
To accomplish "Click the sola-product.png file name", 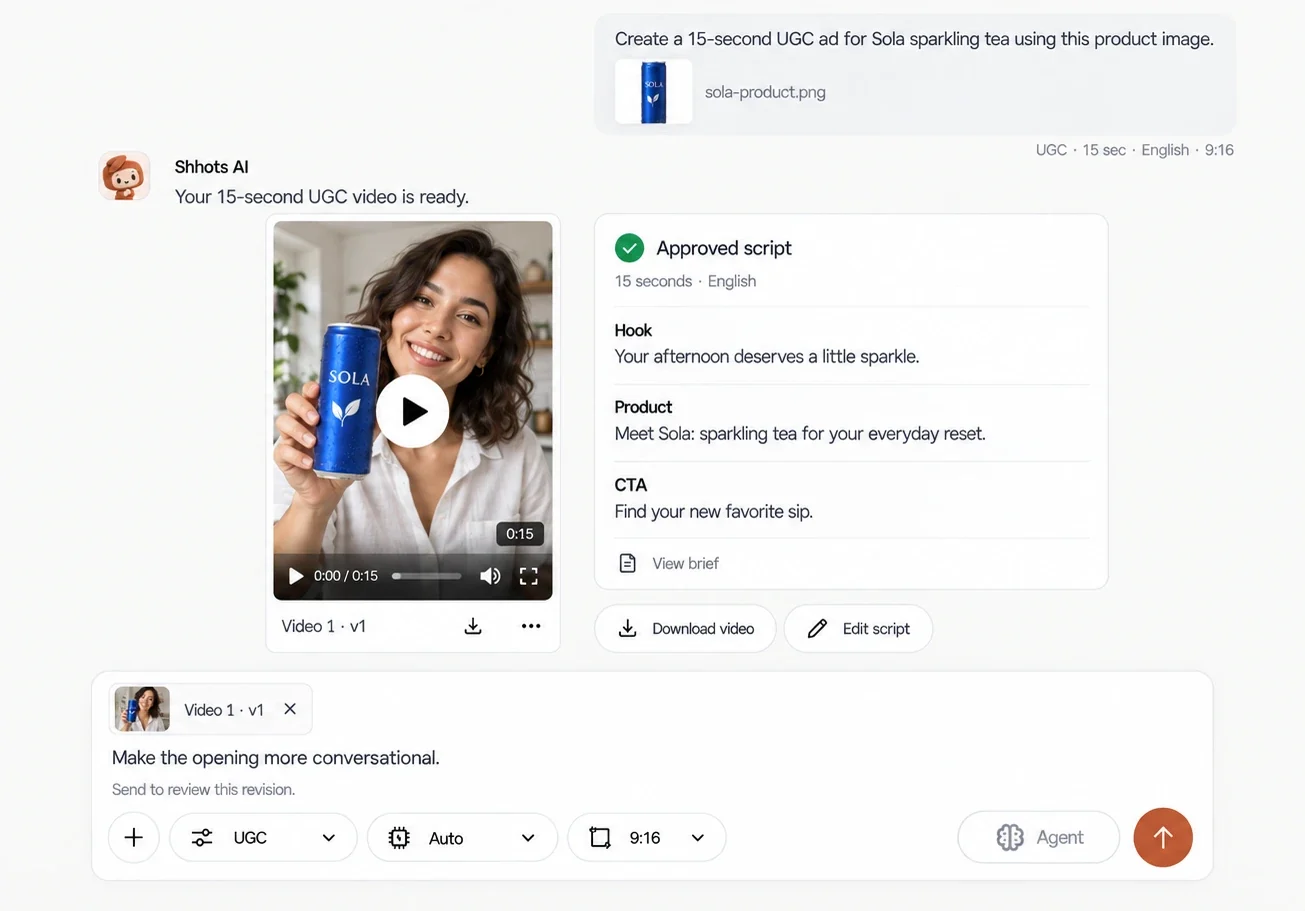I will (x=765, y=92).
